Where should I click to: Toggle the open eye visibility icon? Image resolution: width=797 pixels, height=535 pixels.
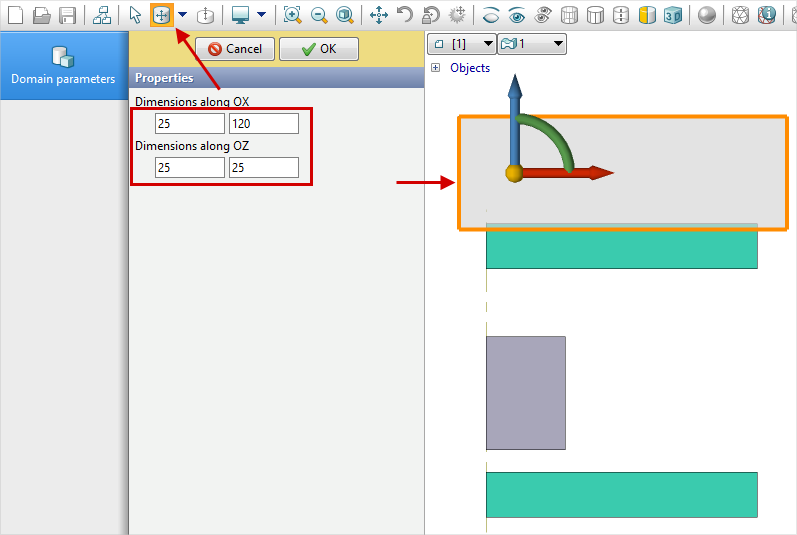pyautogui.click(x=516, y=15)
